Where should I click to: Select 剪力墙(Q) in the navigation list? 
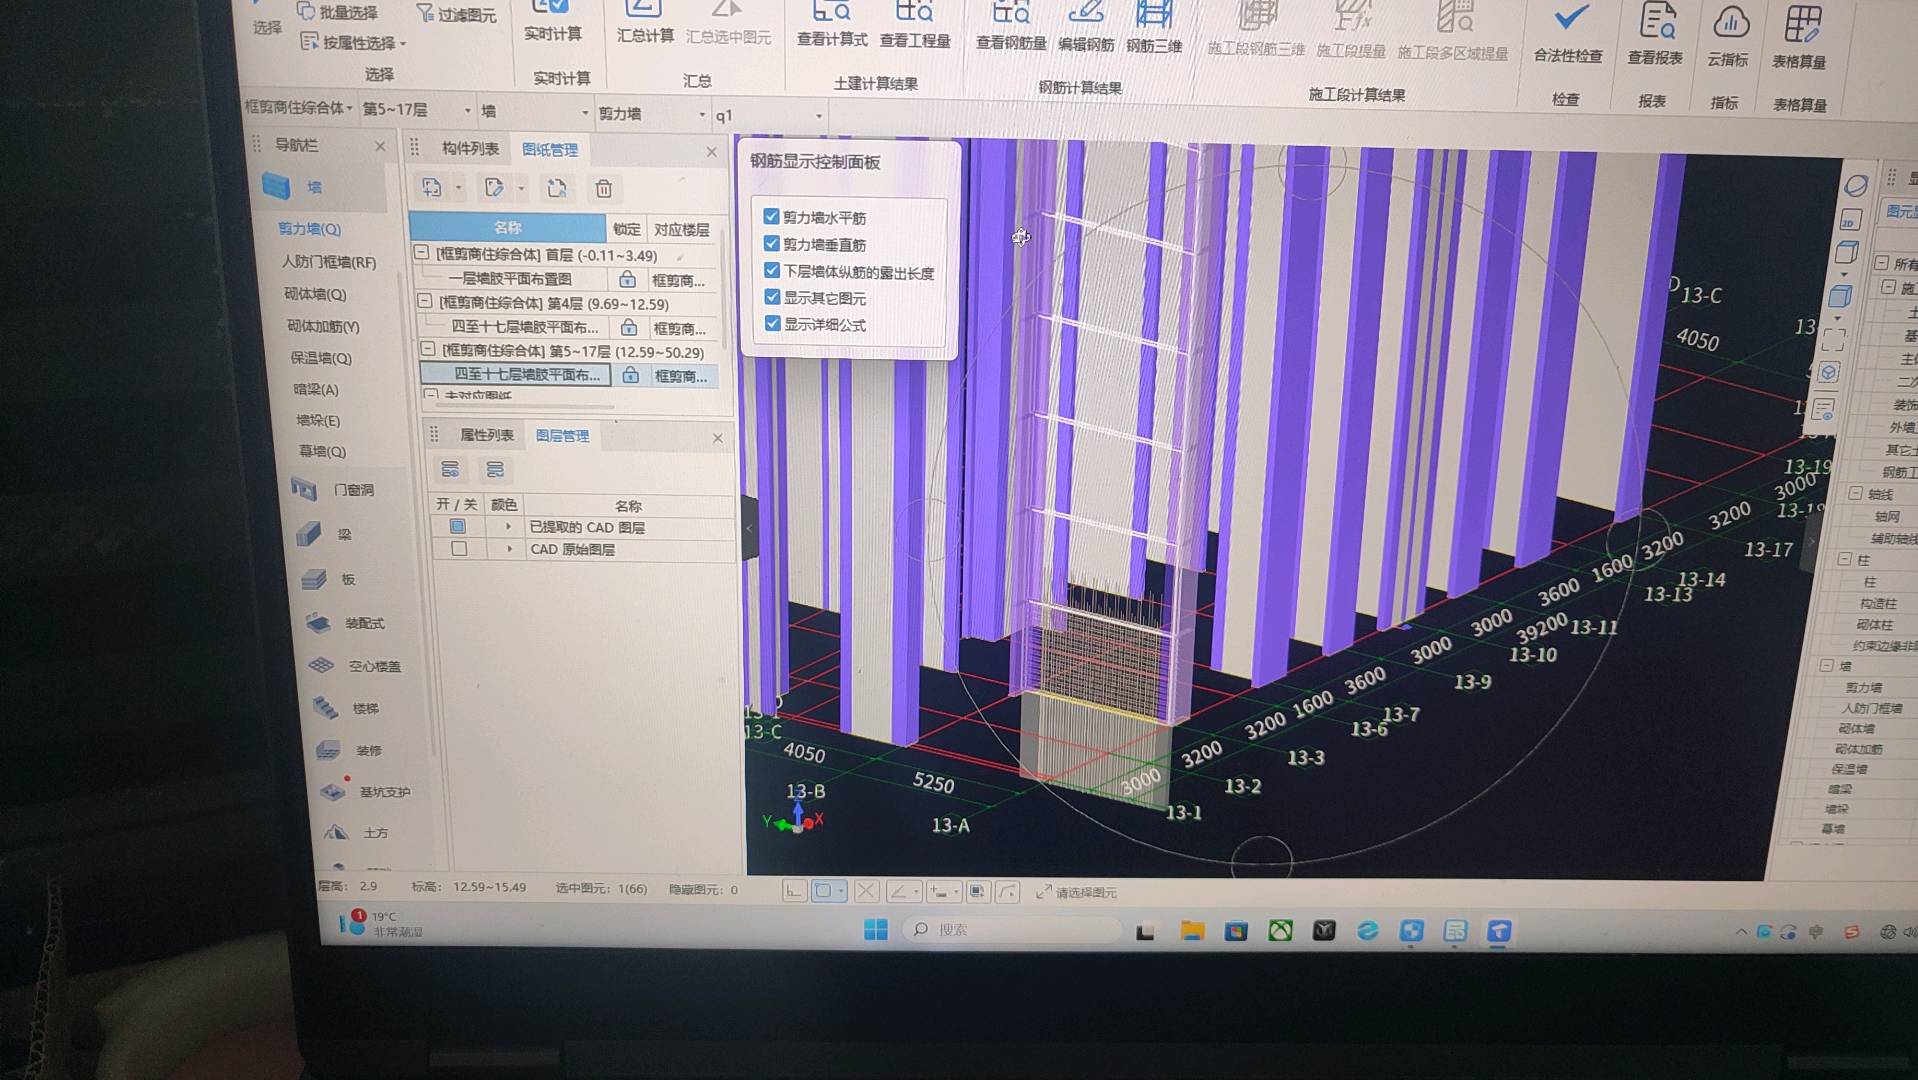309,229
